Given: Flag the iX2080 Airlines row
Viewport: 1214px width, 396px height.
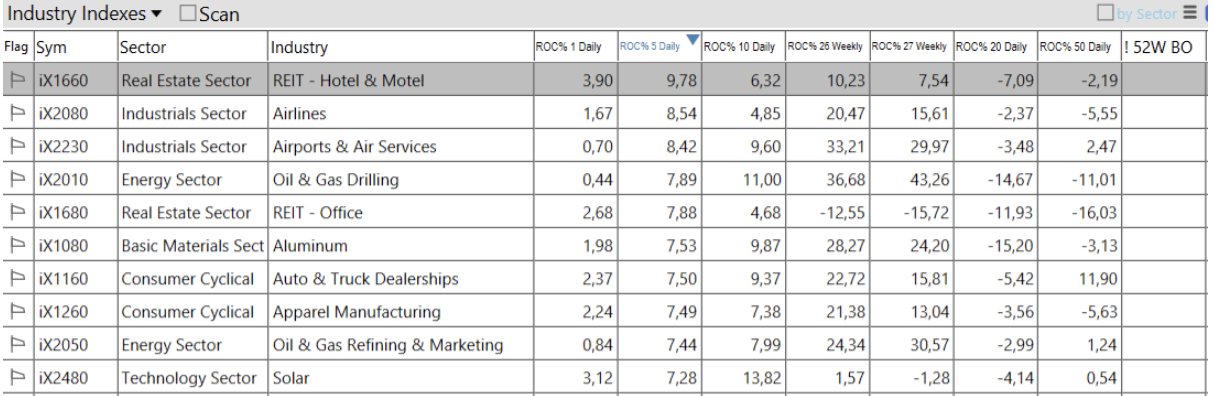Looking at the screenshot, I should (x=16, y=114).
